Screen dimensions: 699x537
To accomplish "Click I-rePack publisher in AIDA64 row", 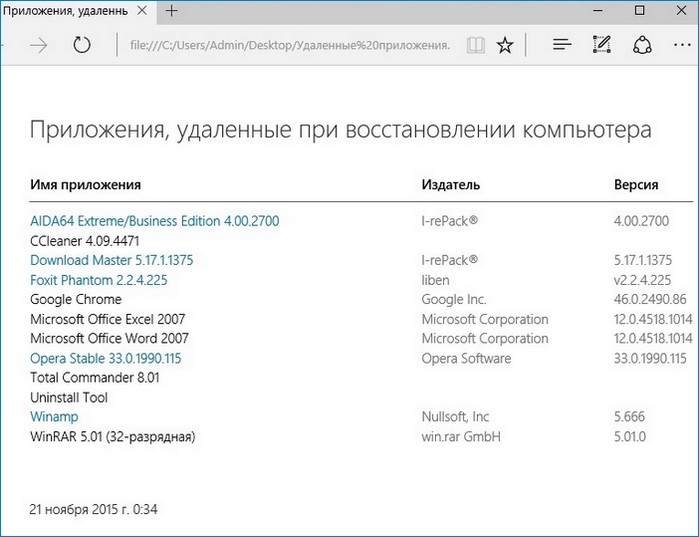I will (x=449, y=221).
